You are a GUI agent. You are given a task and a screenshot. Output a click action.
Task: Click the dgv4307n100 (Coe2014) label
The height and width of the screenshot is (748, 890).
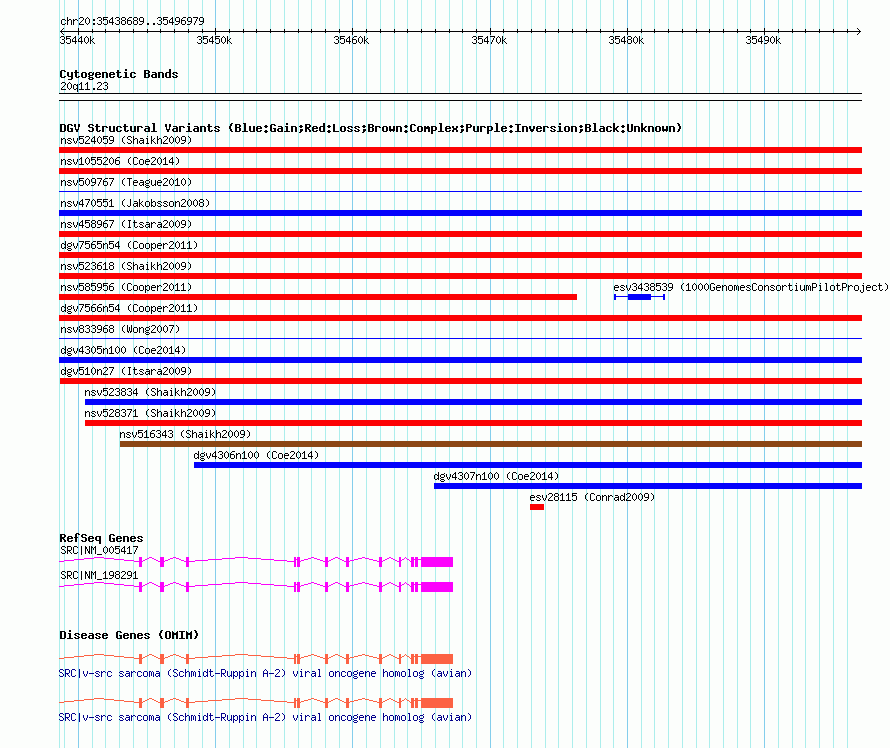click(496, 476)
